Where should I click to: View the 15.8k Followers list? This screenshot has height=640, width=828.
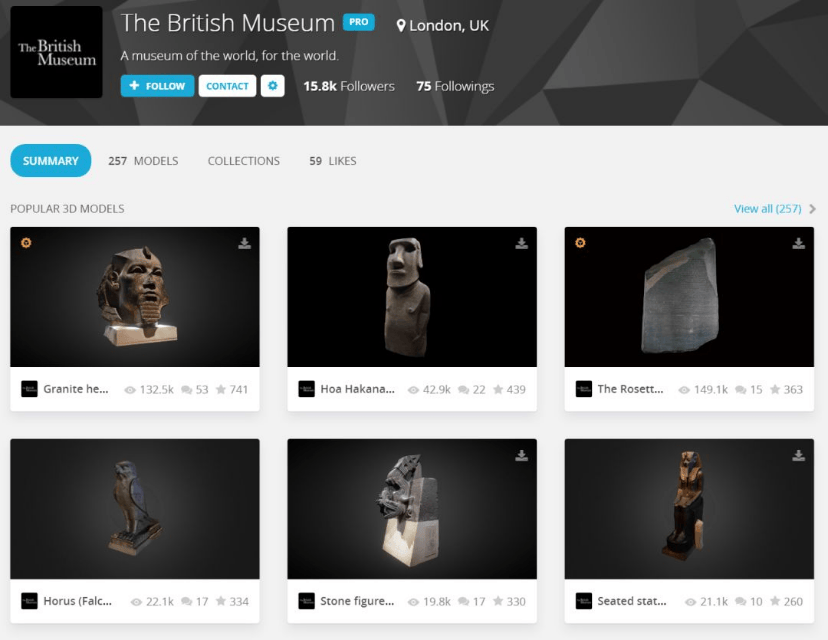click(349, 86)
